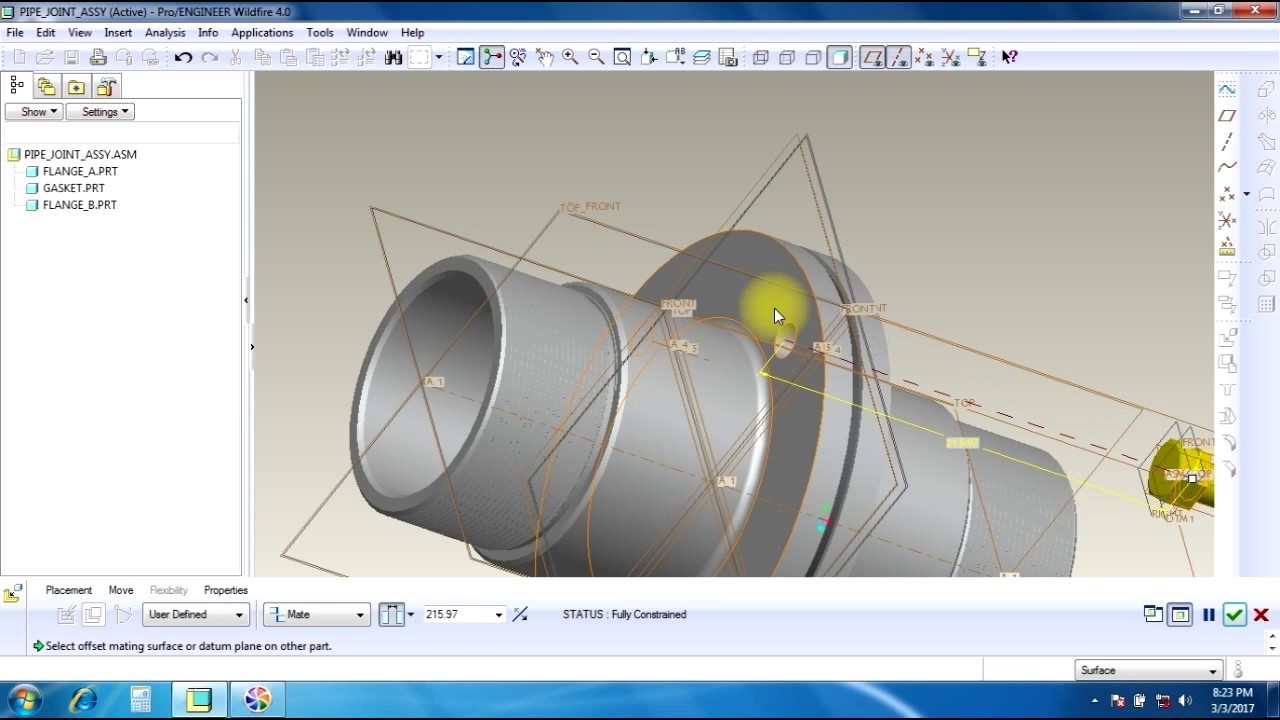
Task: Open the View Manager icon
Action: pos(727,57)
